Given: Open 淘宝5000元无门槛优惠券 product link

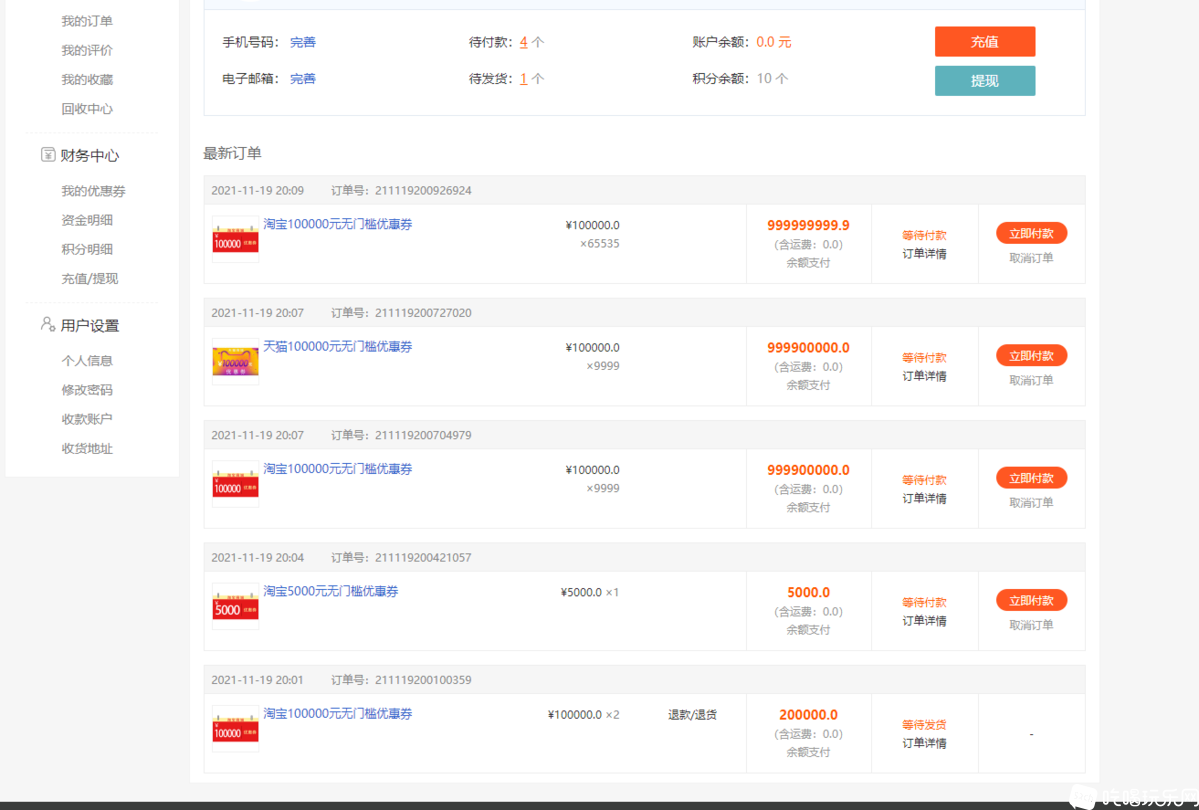Looking at the screenshot, I should click(x=330, y=591).
